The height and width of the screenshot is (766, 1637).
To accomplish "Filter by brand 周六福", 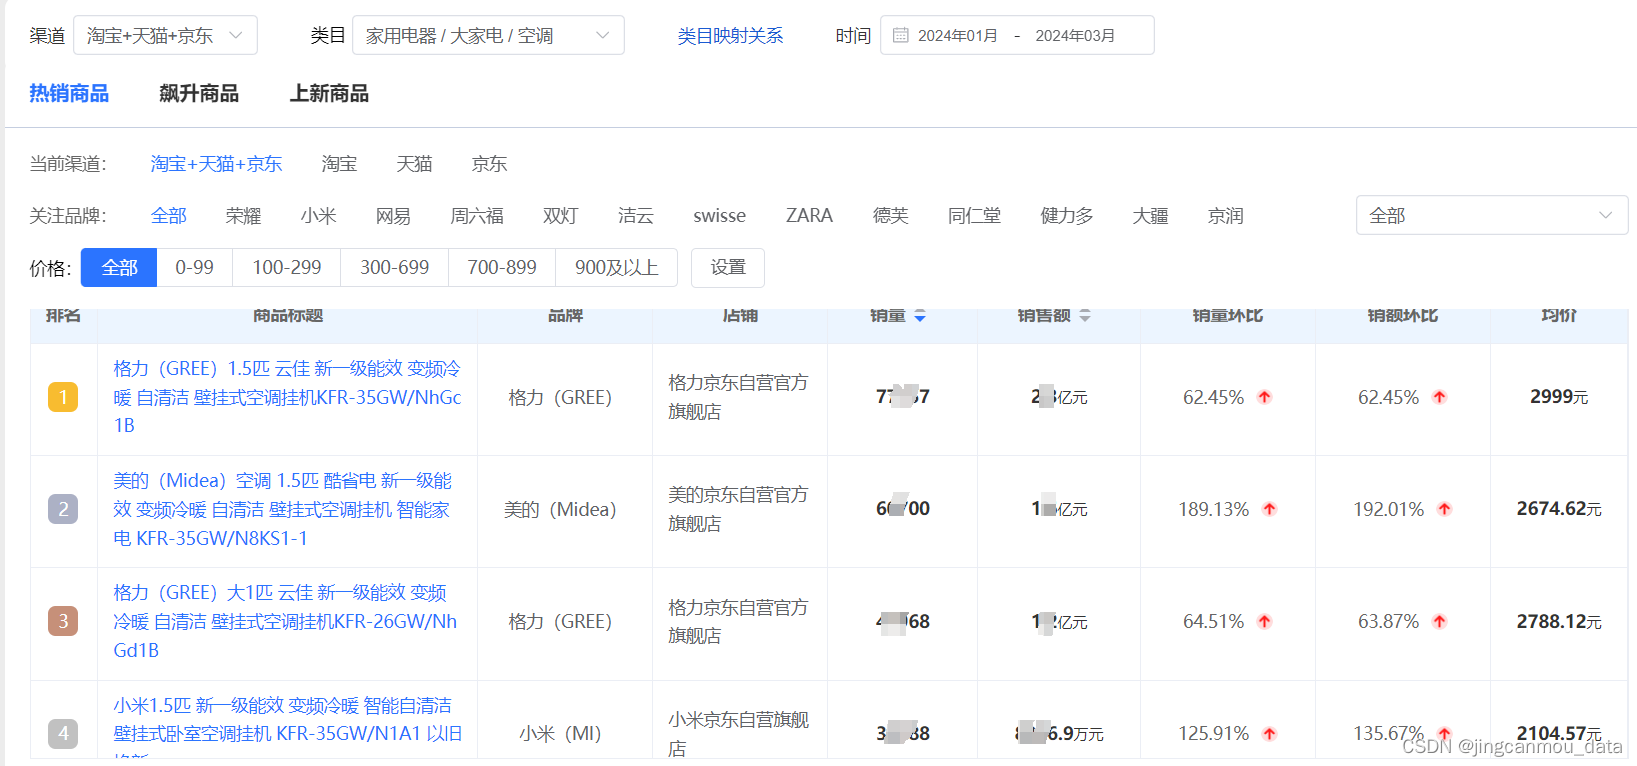I will pyautogui.click(x=477, y=215).
